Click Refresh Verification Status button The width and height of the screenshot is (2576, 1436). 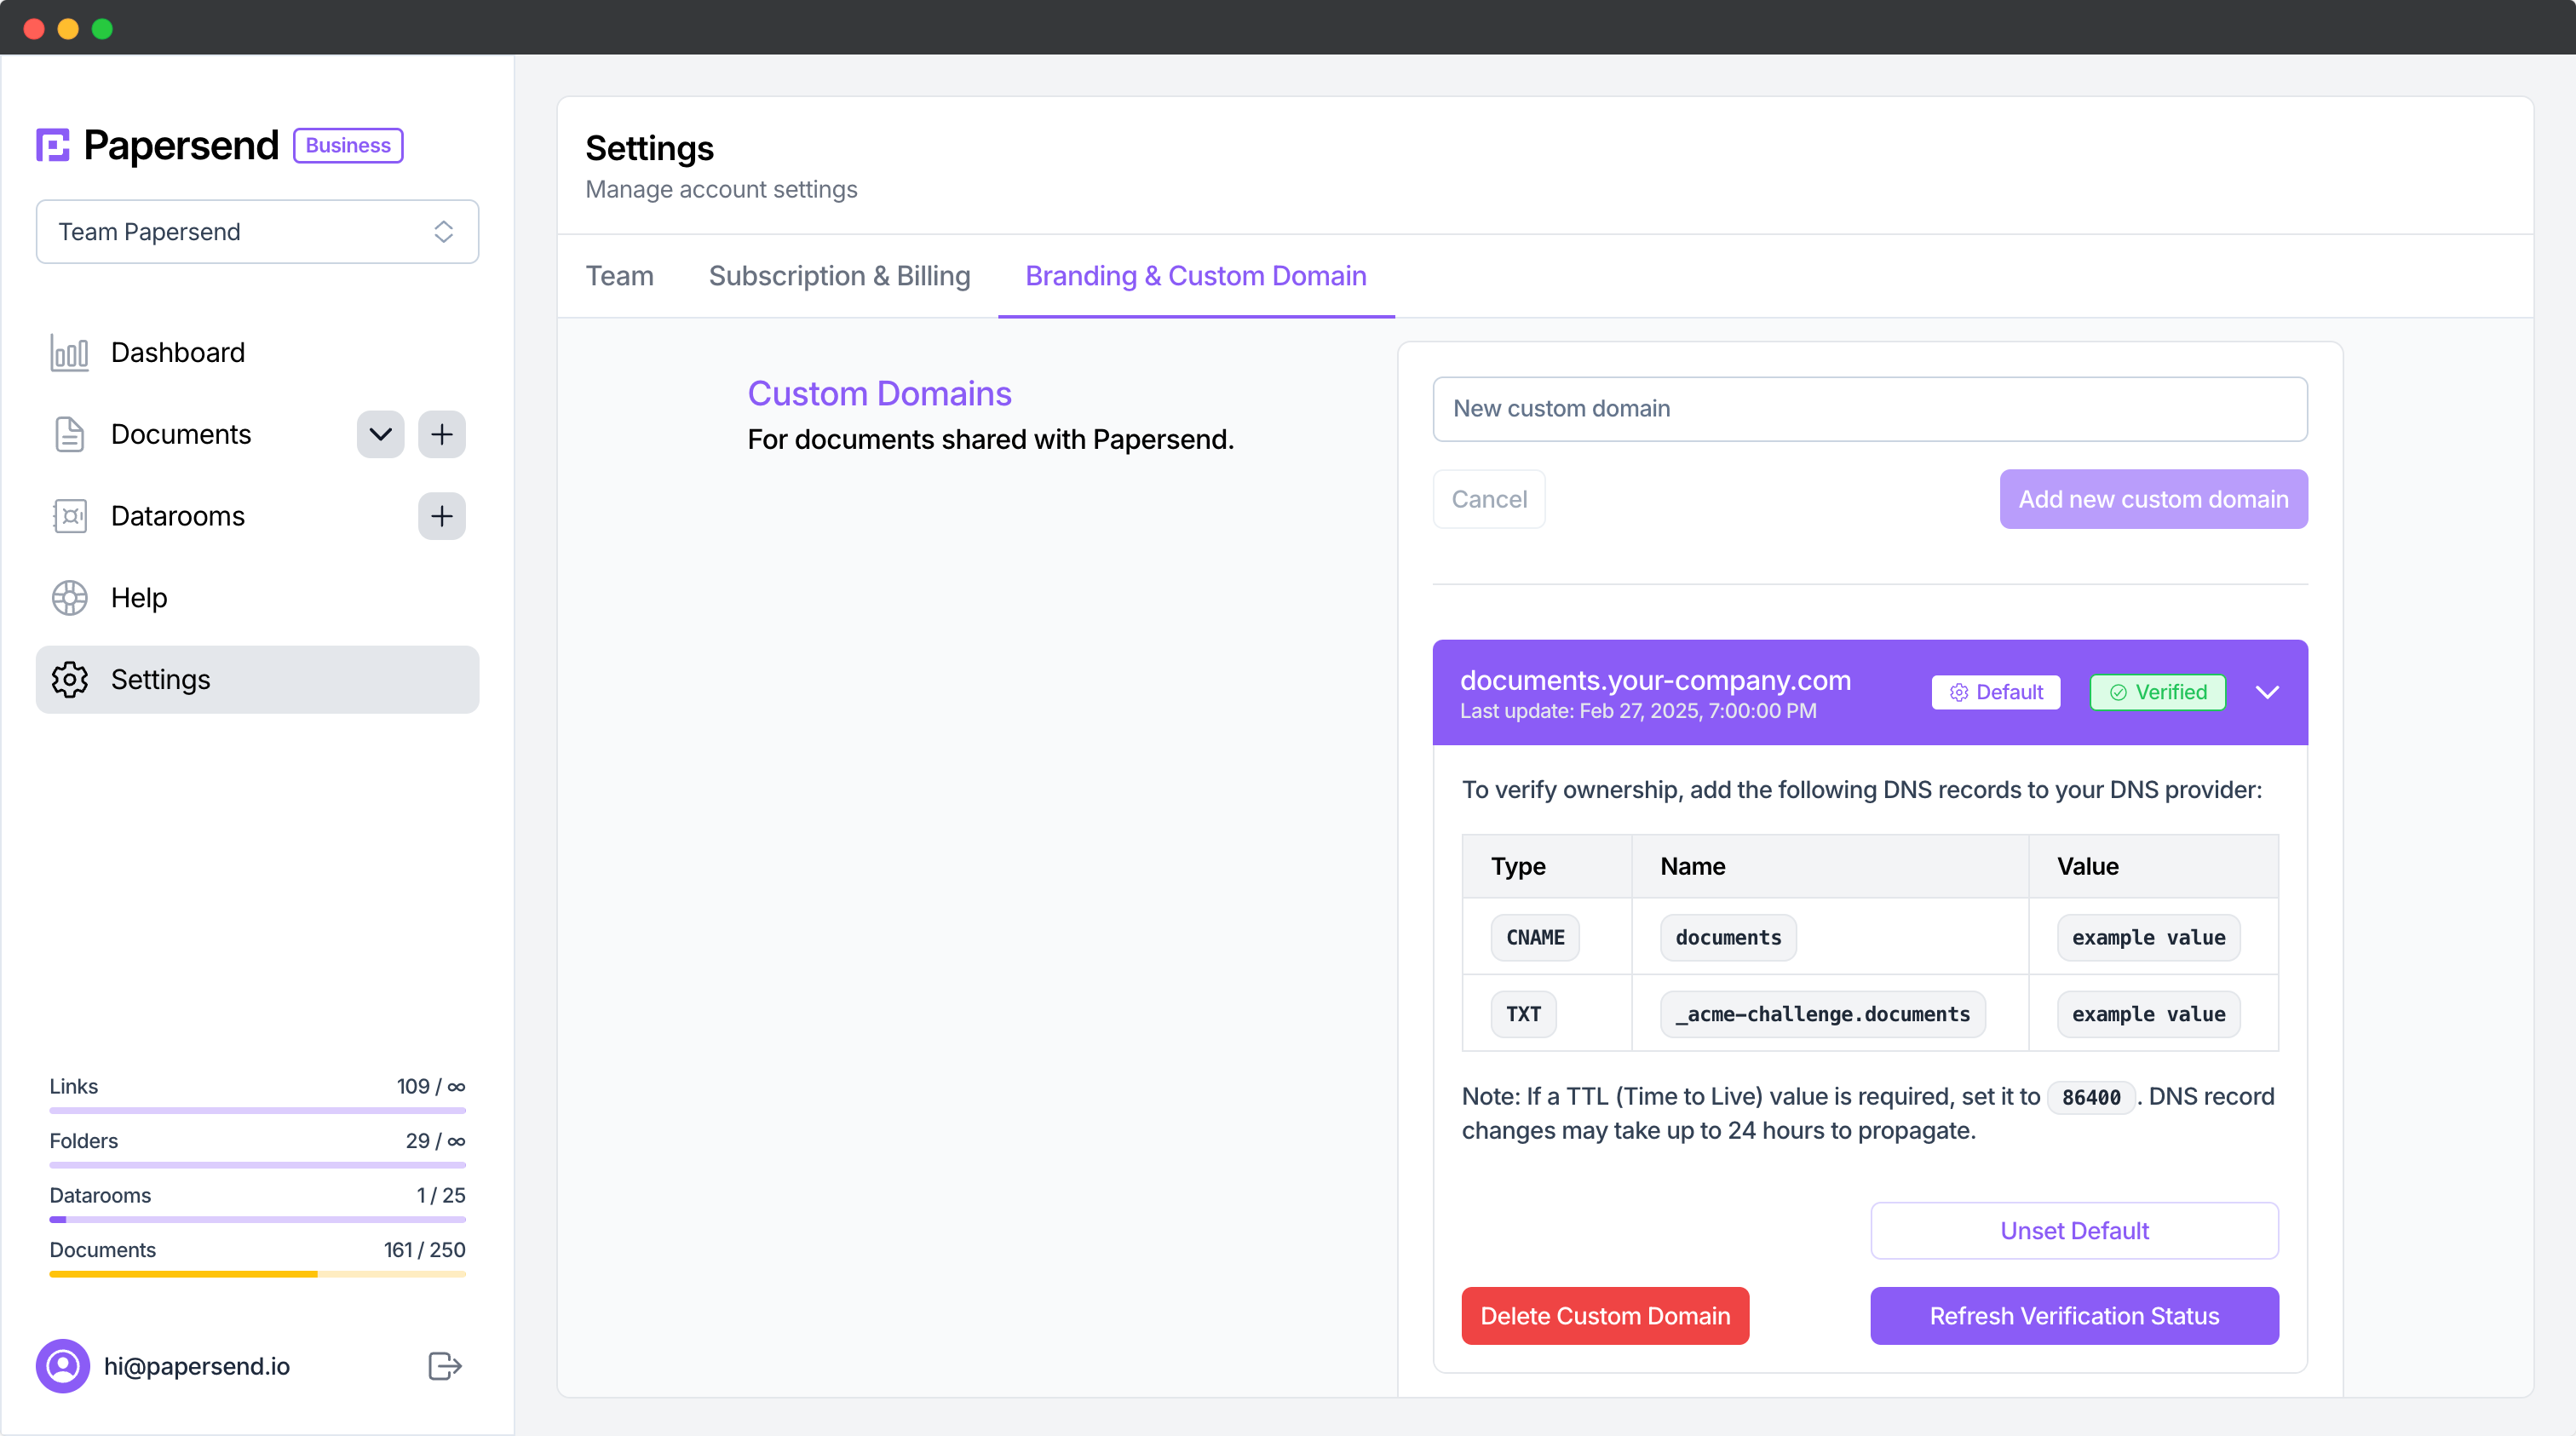(x=2074, y=1316)
